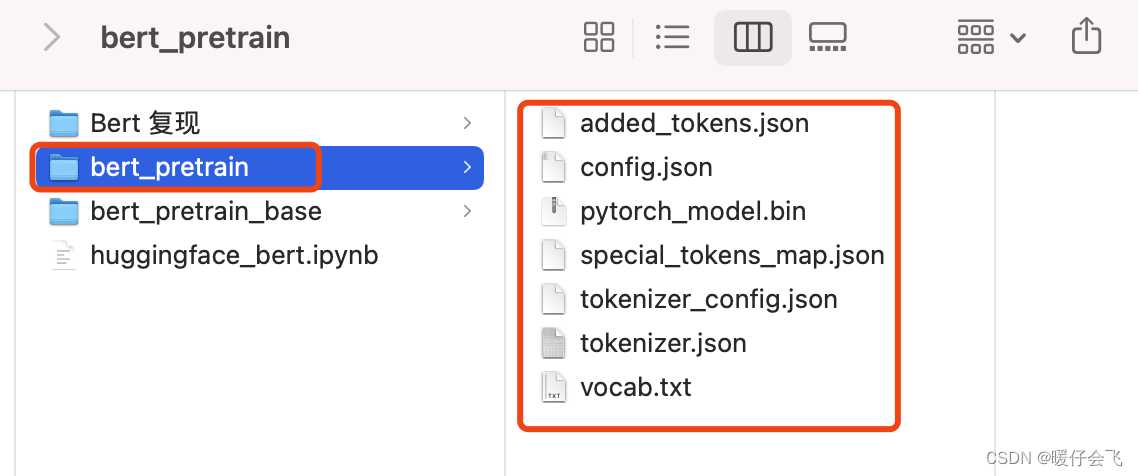The width and height of the screenshot is (1138, 476).
Task: Select huggingface_bert.ipynb notebook file
Action: [234, 255]
